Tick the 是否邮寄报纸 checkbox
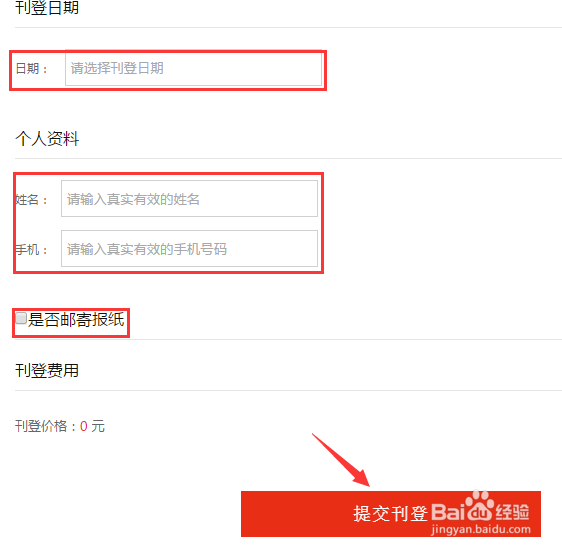The image size is (562, 550). (21, 318)
